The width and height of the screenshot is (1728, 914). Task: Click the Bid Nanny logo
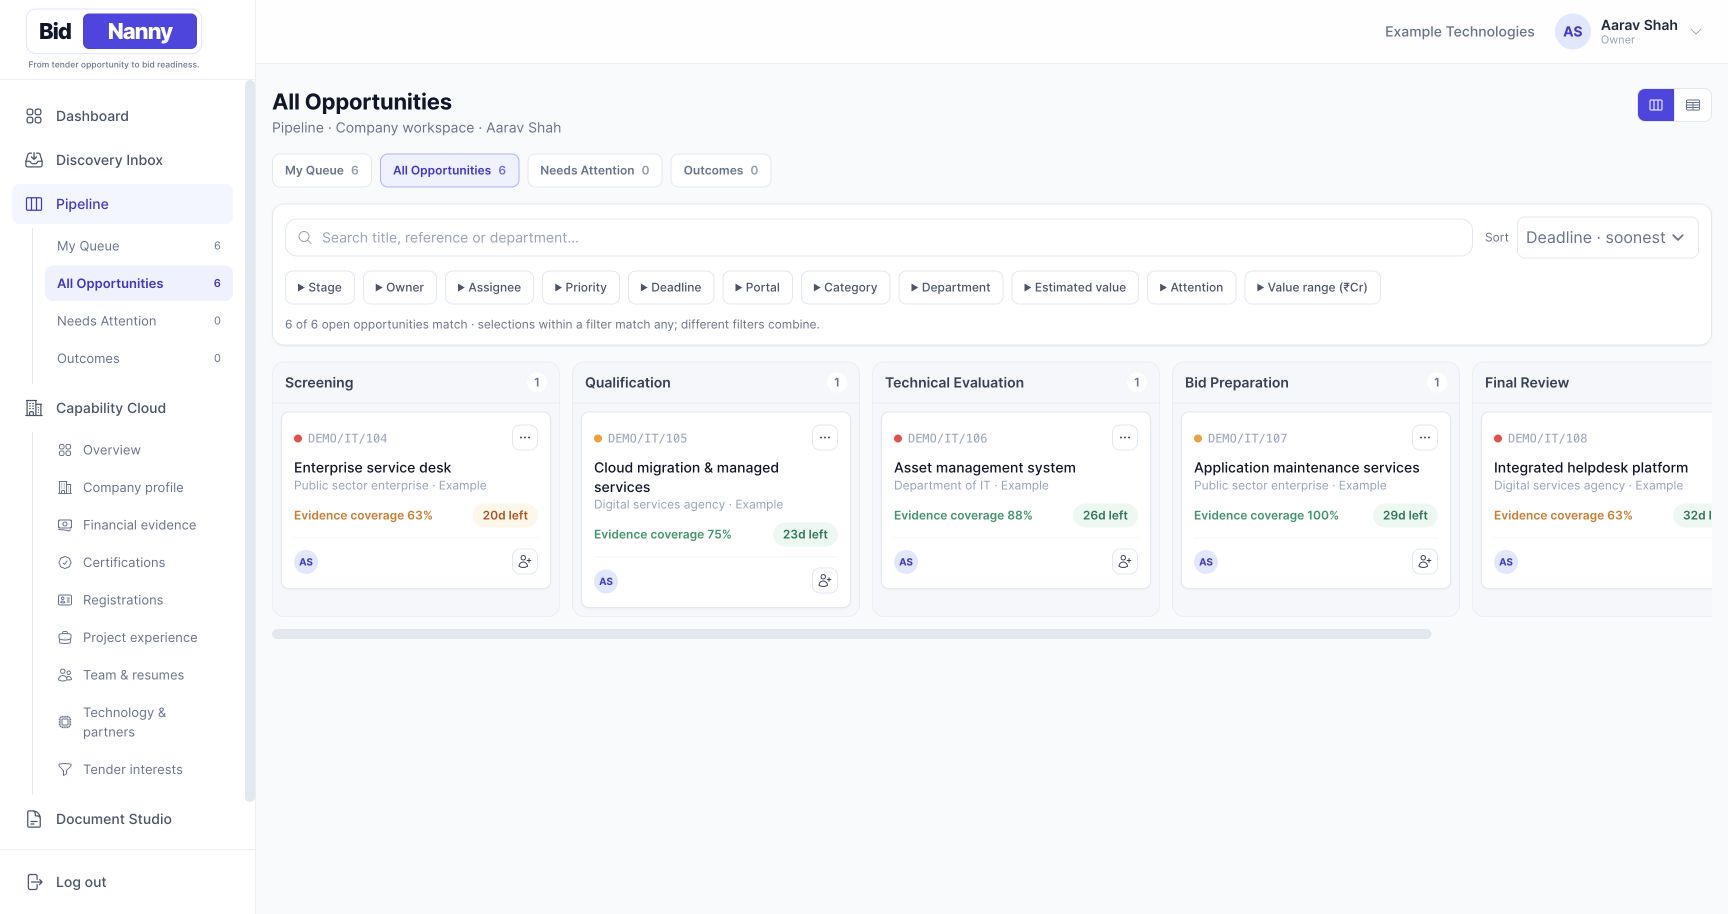click(x=114, y=32)
